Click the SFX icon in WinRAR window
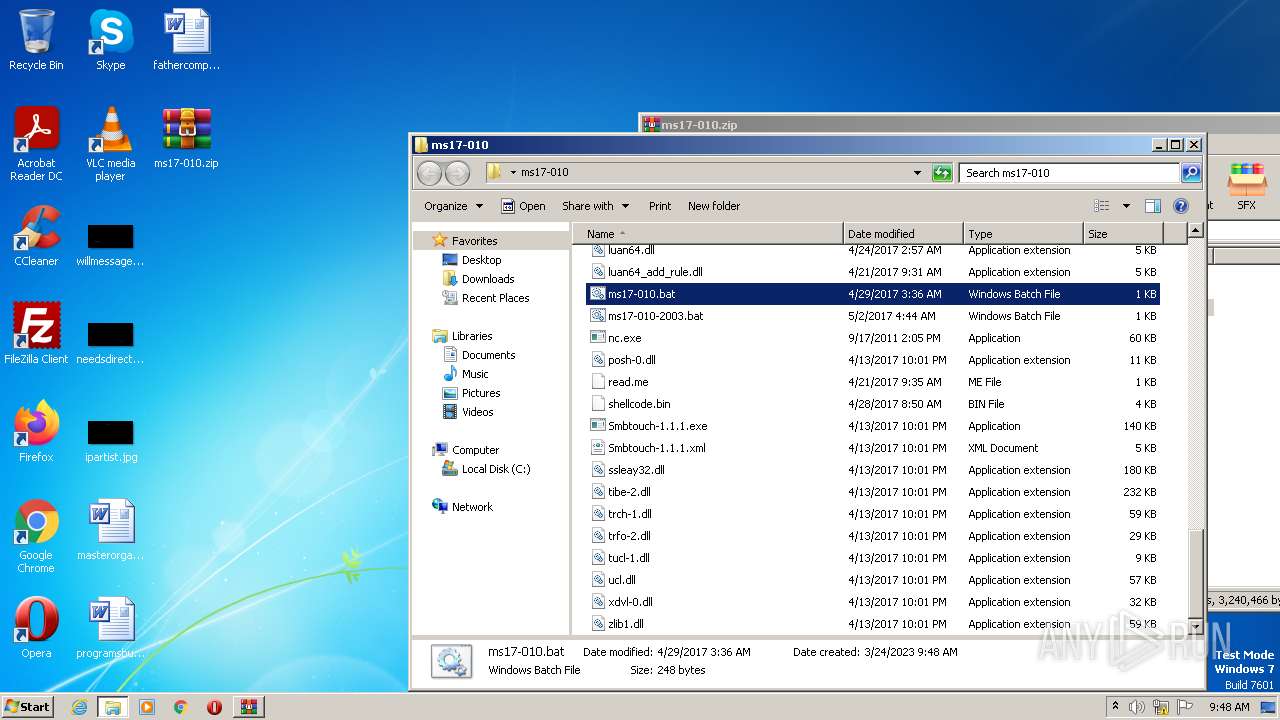Screen dimensions: 1280x720 [1246, 187]
